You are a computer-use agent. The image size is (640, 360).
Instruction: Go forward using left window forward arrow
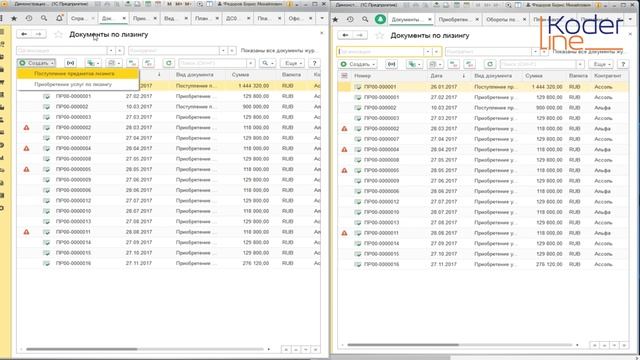[39, 34]
